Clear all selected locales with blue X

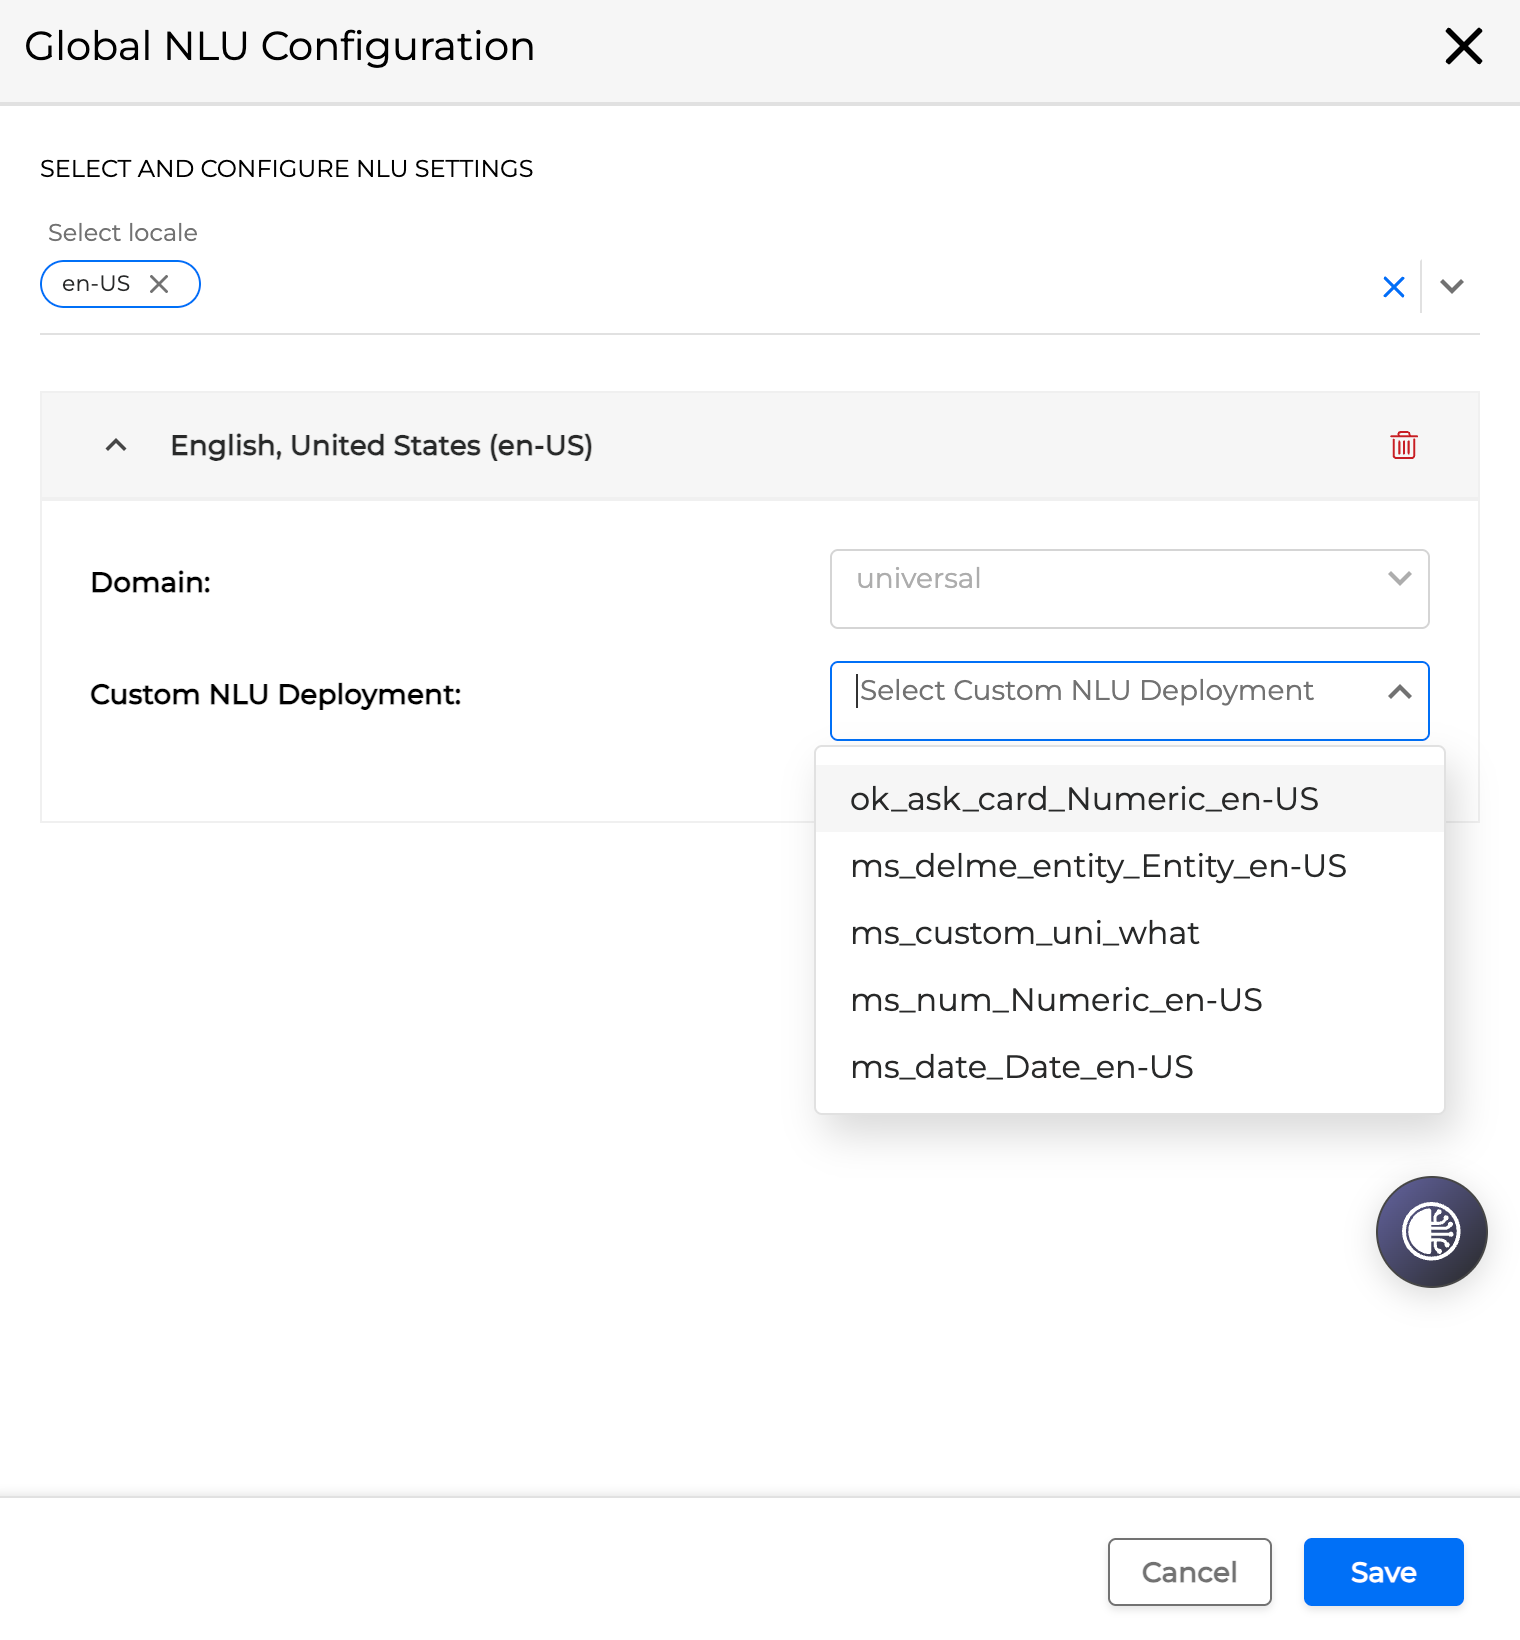(1394, 287)
